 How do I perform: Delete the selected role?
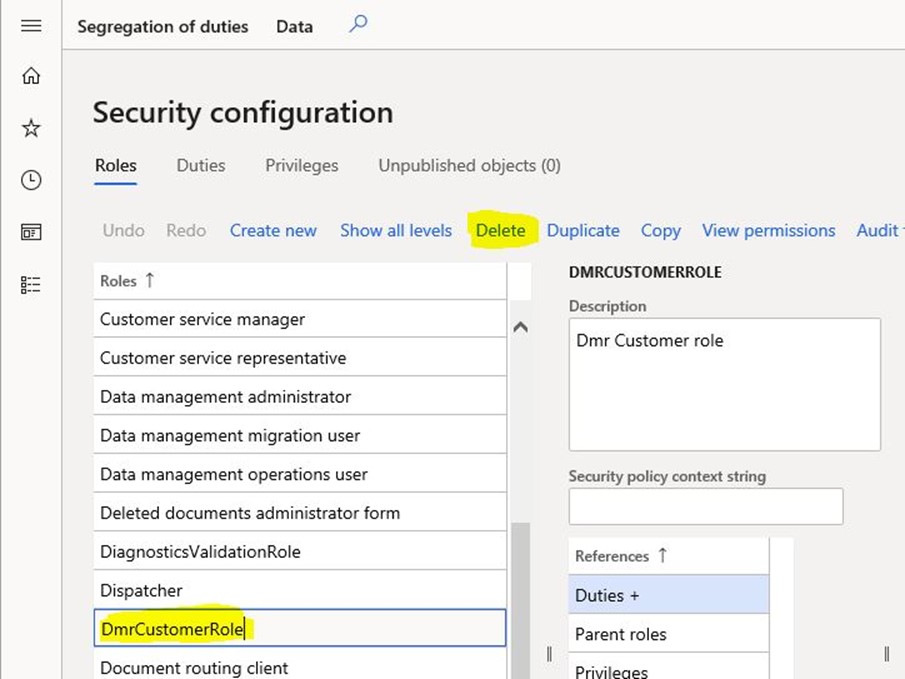pyautogui.click(x=500, y=230)
